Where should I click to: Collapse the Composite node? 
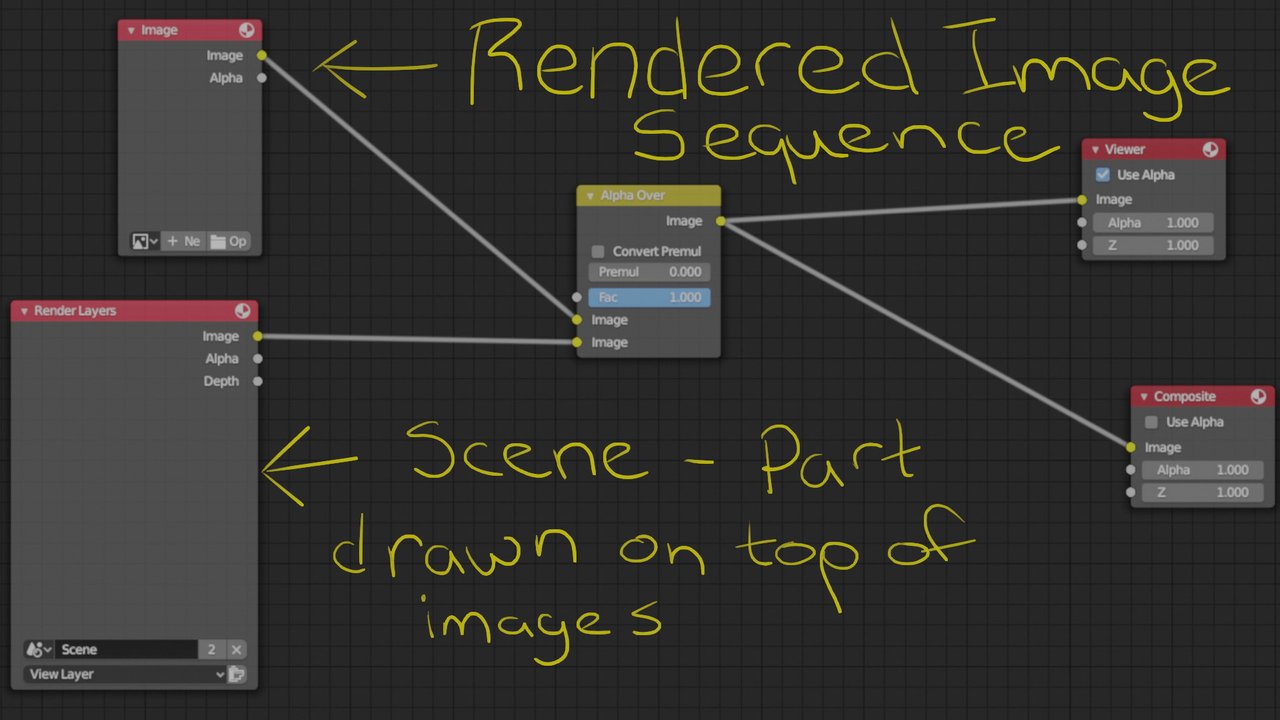(x=1144, y=397)
